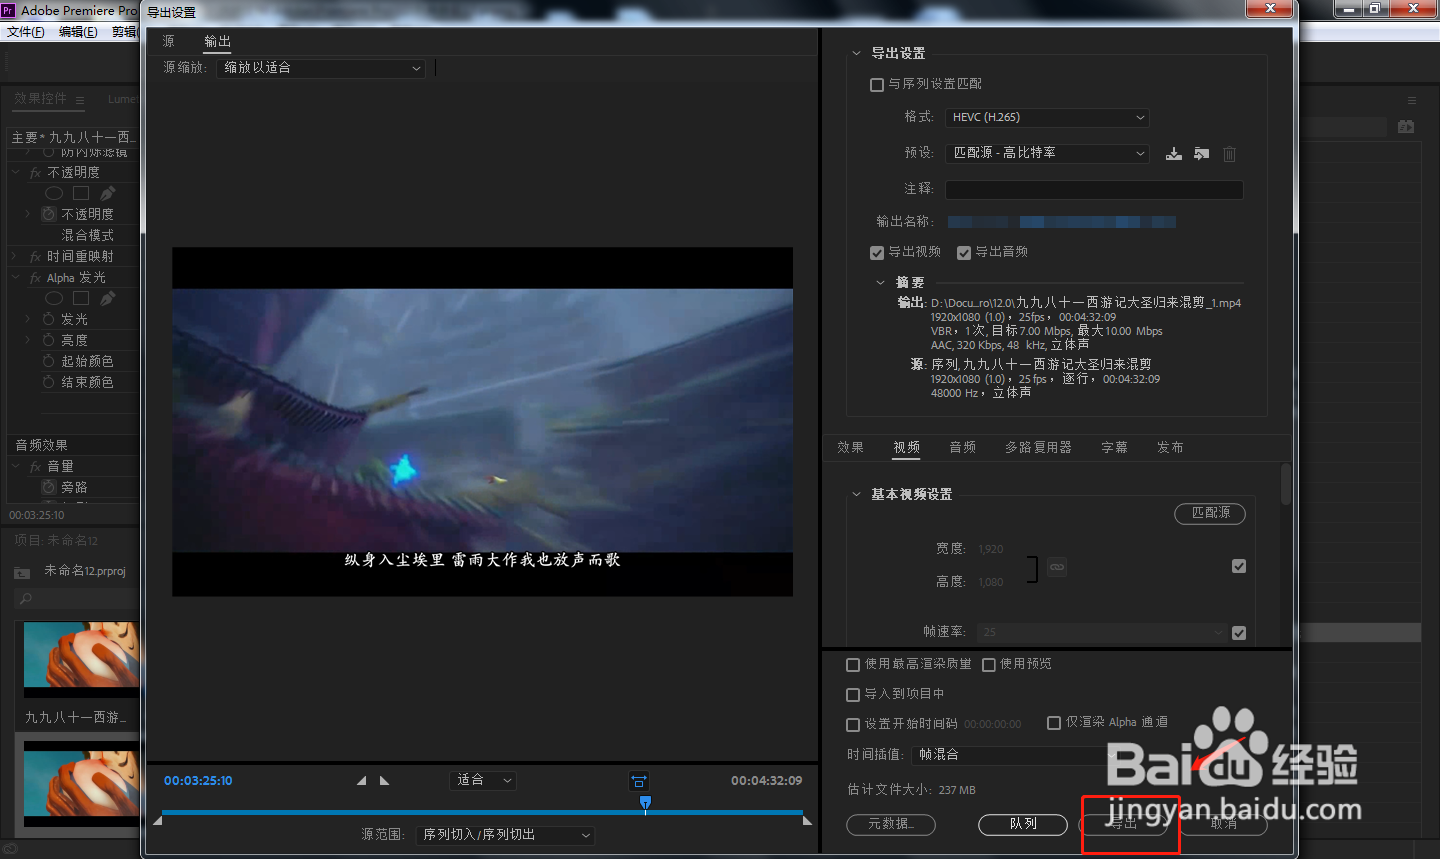1440x859 pixels.
Task: Enable 使用最高渲染质量 checkbox
Action: tap(853, 665)
